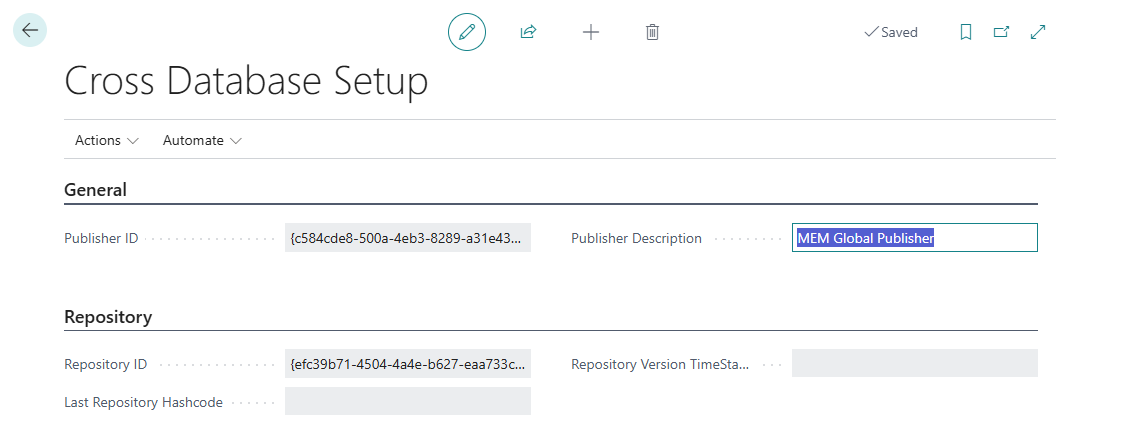Click the Publisher ID field
The height and width of the screenshot is (438, 1121).
408,238
